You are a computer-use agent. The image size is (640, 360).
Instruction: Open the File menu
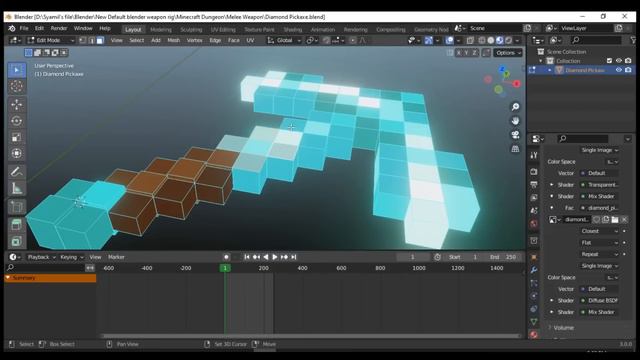click(x=24, y=28)
